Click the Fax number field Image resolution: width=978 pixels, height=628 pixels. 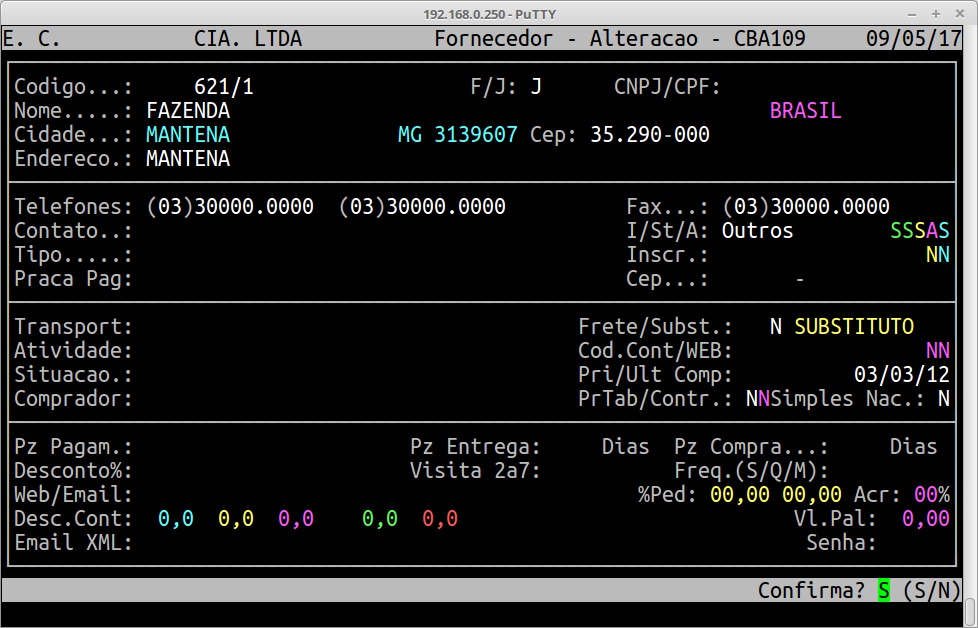coord(805,207)
